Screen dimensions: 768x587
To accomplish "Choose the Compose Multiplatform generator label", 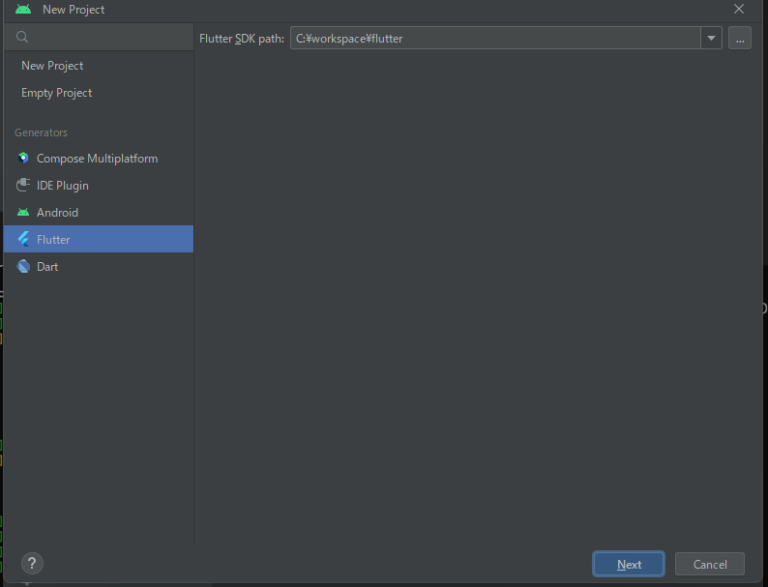I will [x=97, y=158].
